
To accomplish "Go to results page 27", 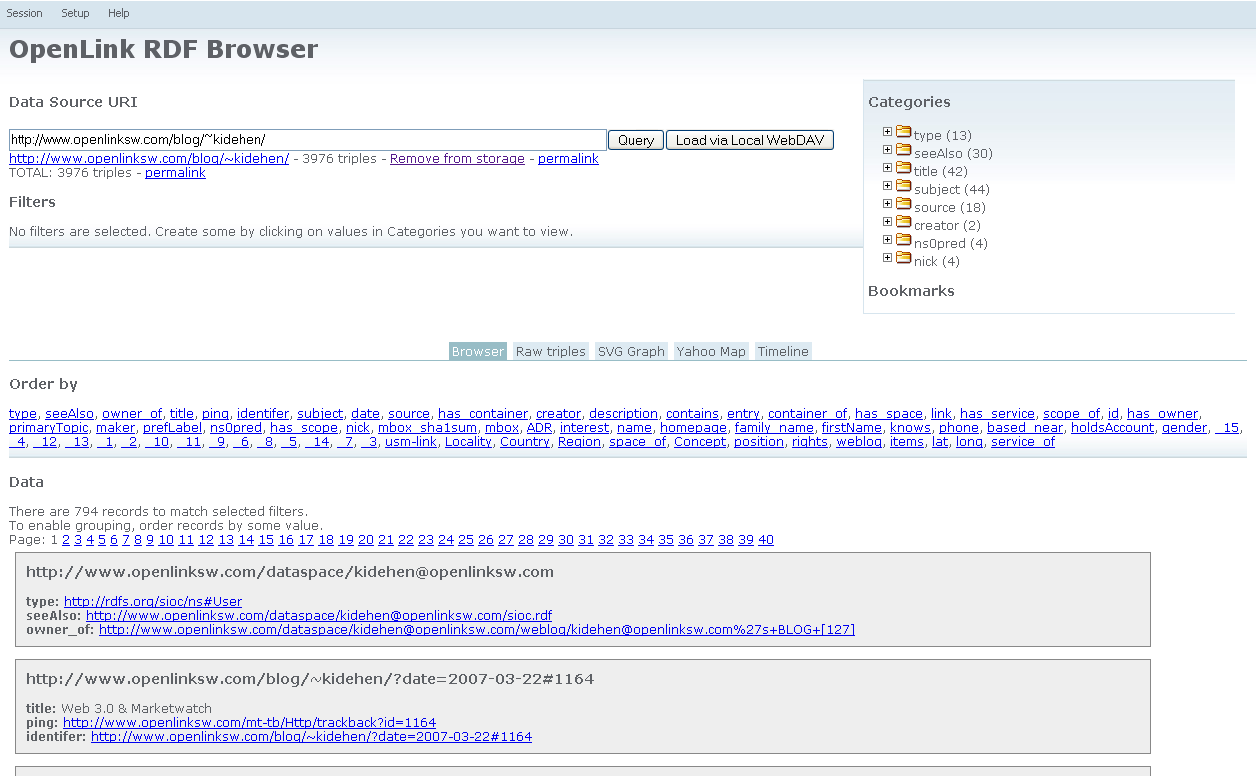I will (506, 539).
